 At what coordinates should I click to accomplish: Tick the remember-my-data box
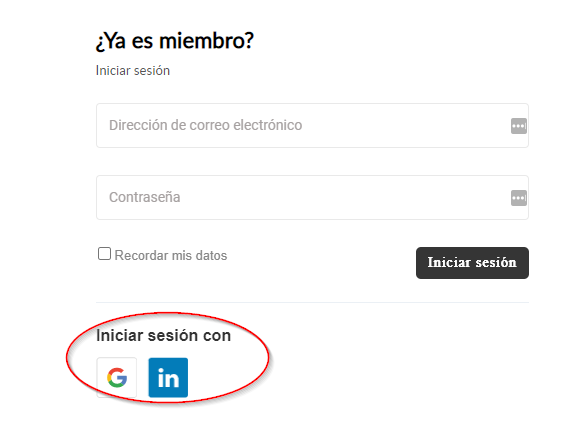104,254
